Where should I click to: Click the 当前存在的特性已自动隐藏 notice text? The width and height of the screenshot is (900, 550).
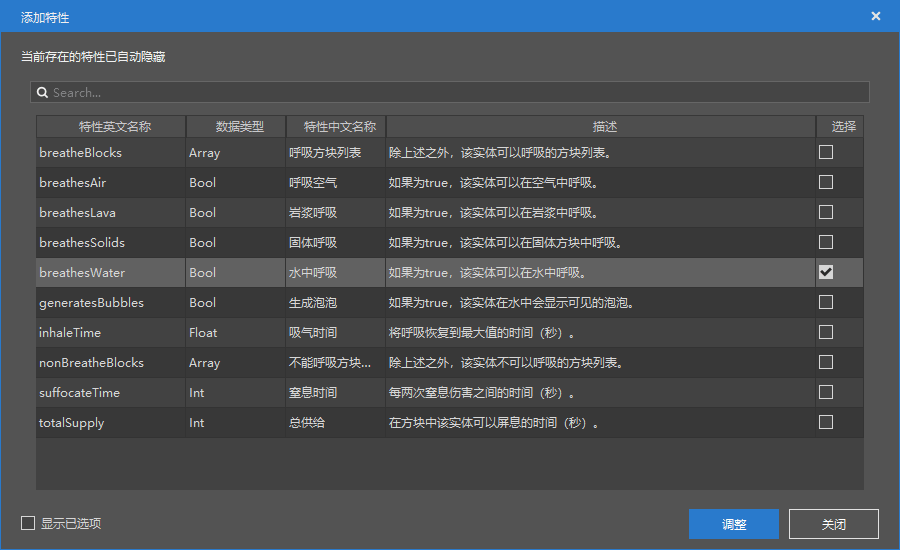pyautogui.click(x=93, y=56)
